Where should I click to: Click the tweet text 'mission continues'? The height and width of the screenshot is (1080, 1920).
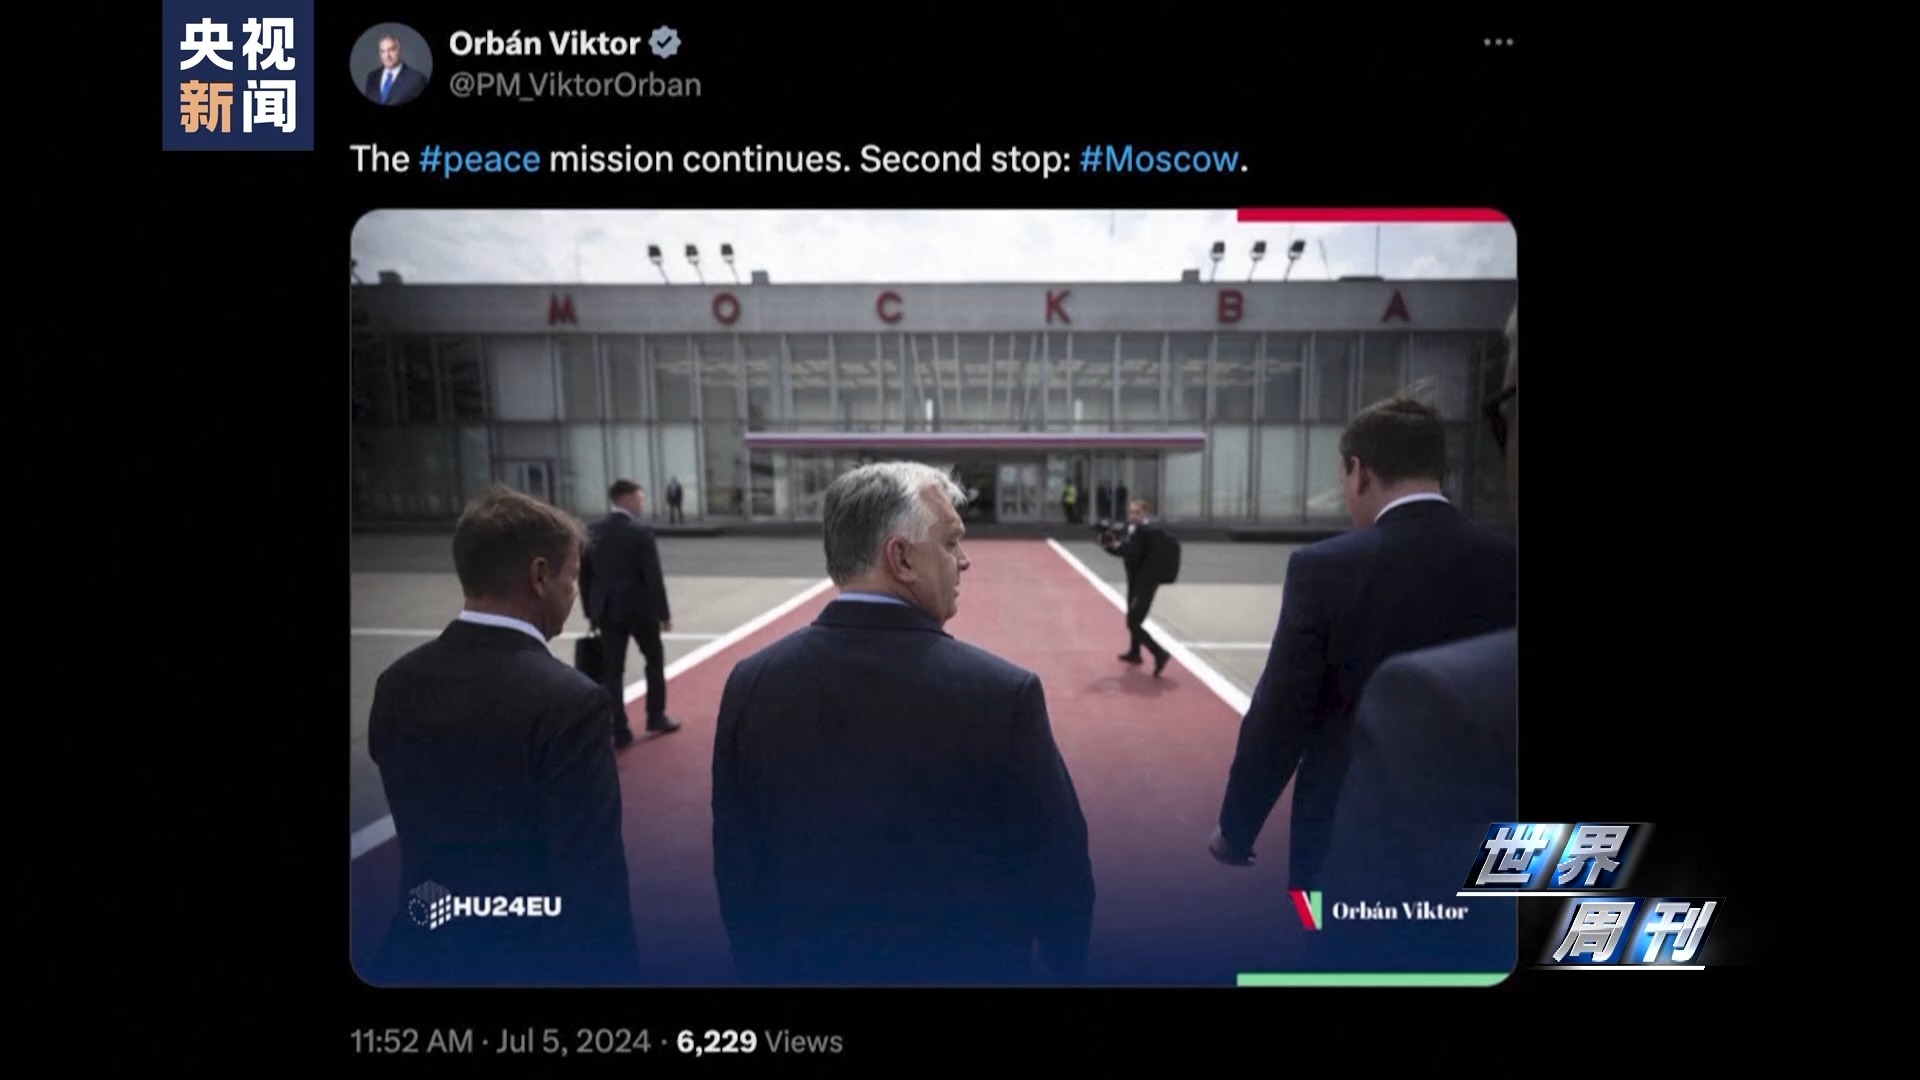click(695, 160)
